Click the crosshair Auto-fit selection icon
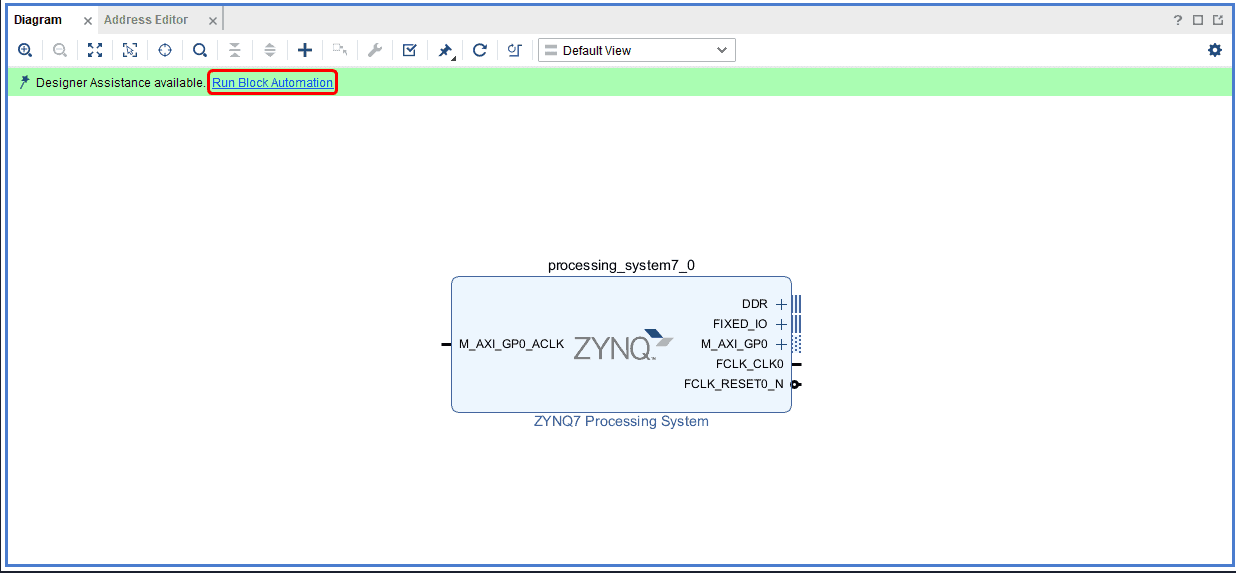The image size is (1236, 573). tap(165, 50)
